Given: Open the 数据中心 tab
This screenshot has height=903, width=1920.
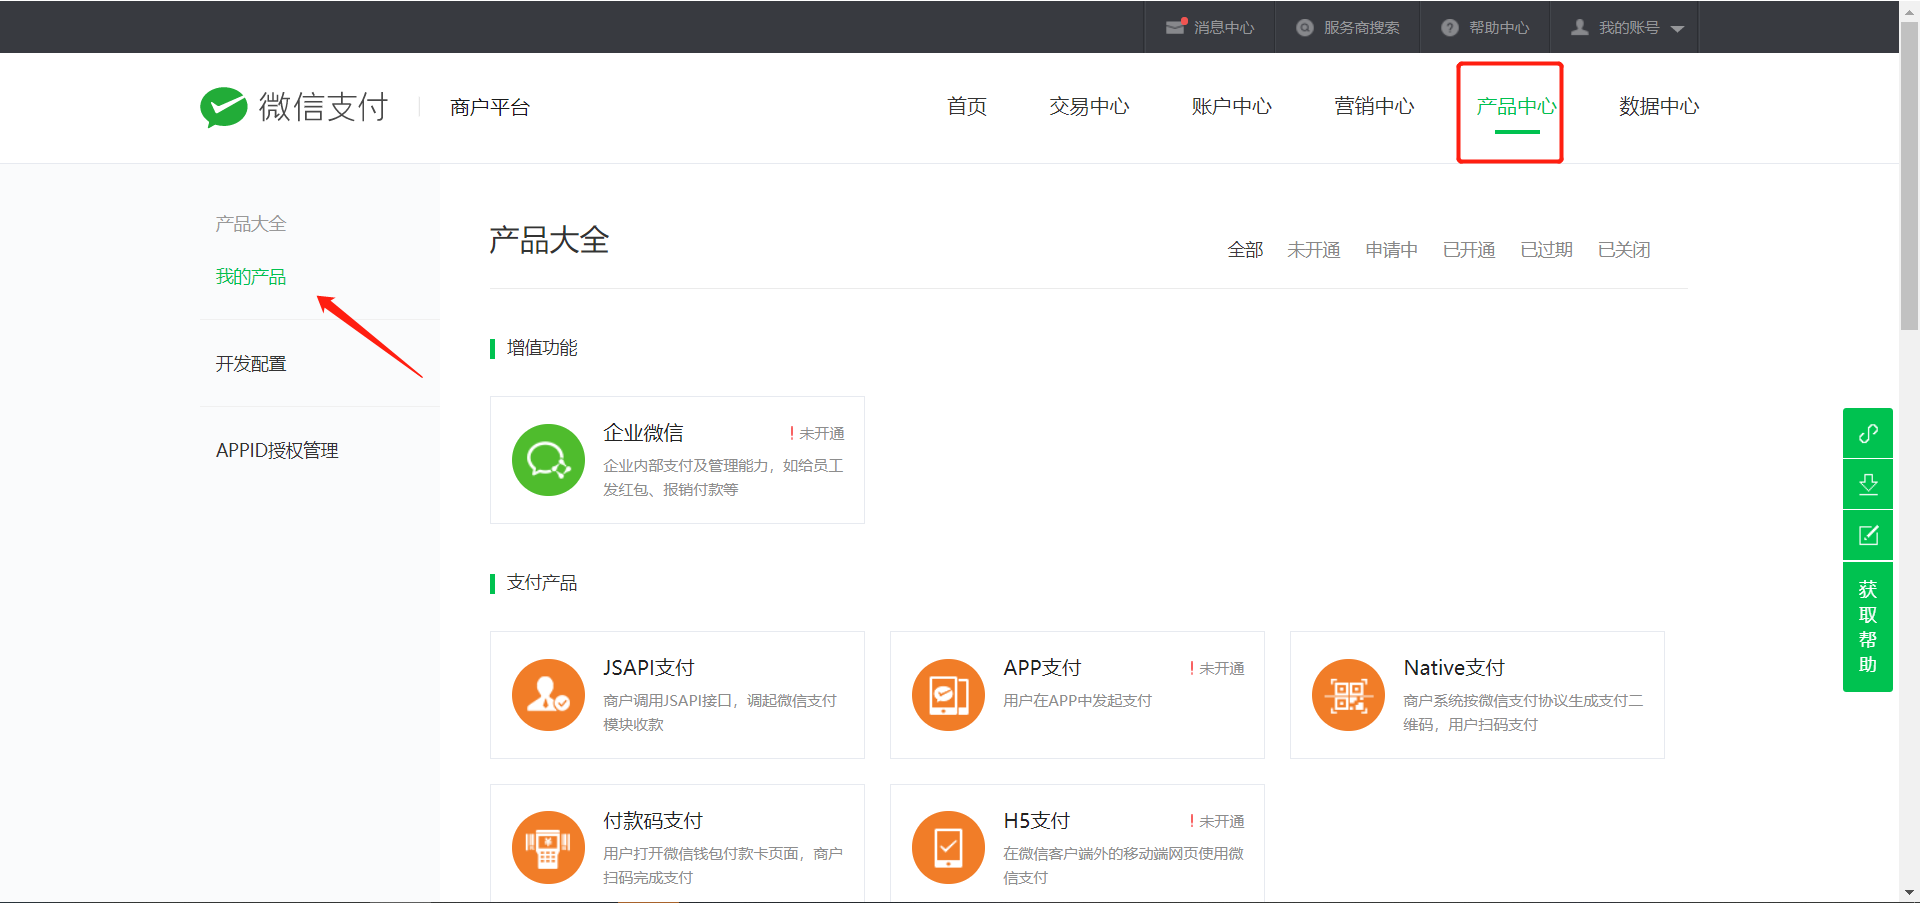Looking at the screenshot, I should [1659, 106].
